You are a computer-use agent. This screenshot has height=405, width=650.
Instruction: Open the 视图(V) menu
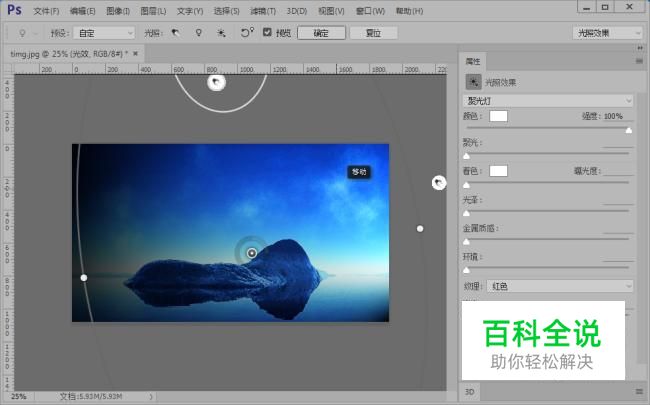331,11
